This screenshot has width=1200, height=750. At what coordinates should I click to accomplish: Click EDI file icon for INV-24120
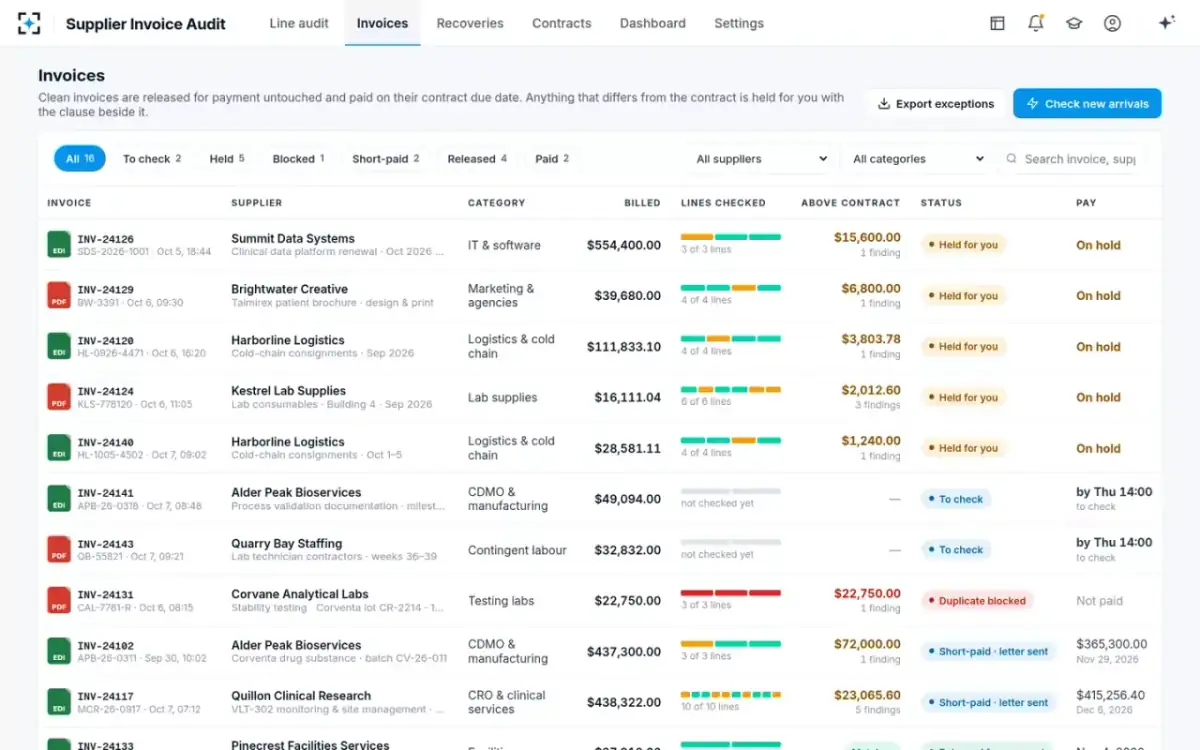pos(59,347)
